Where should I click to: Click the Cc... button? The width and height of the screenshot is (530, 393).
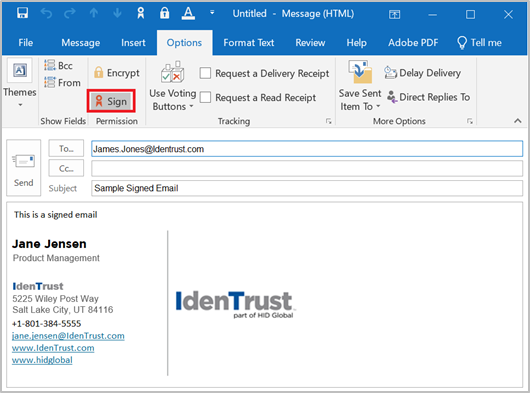pos(66,168)
